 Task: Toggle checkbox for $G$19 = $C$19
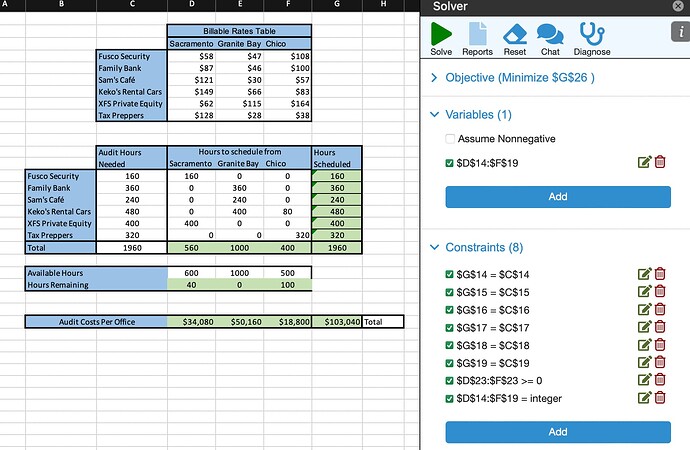[449, 363]
